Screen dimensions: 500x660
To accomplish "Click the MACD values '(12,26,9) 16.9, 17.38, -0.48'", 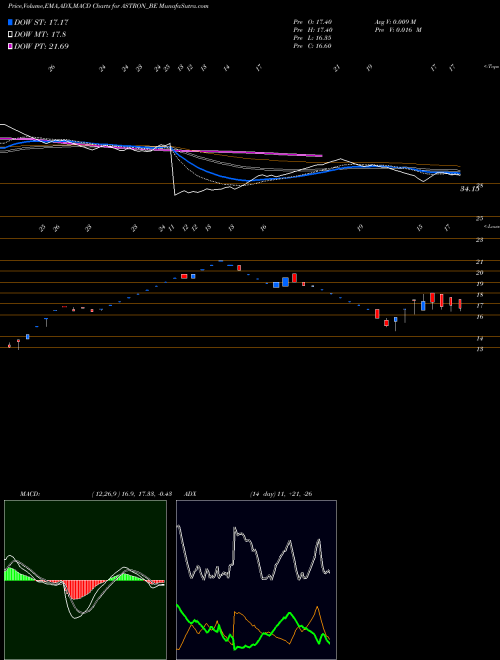I will (131, 494).
